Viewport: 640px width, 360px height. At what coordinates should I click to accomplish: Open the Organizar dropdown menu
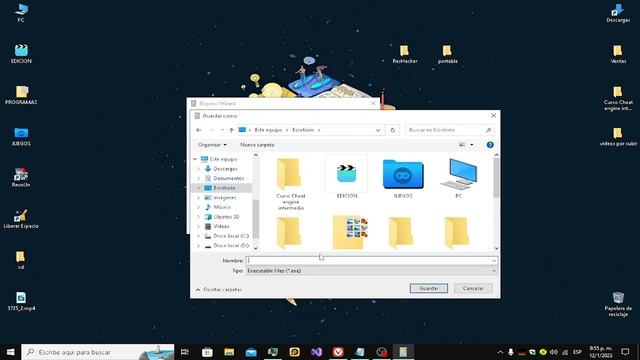[212, 144]
